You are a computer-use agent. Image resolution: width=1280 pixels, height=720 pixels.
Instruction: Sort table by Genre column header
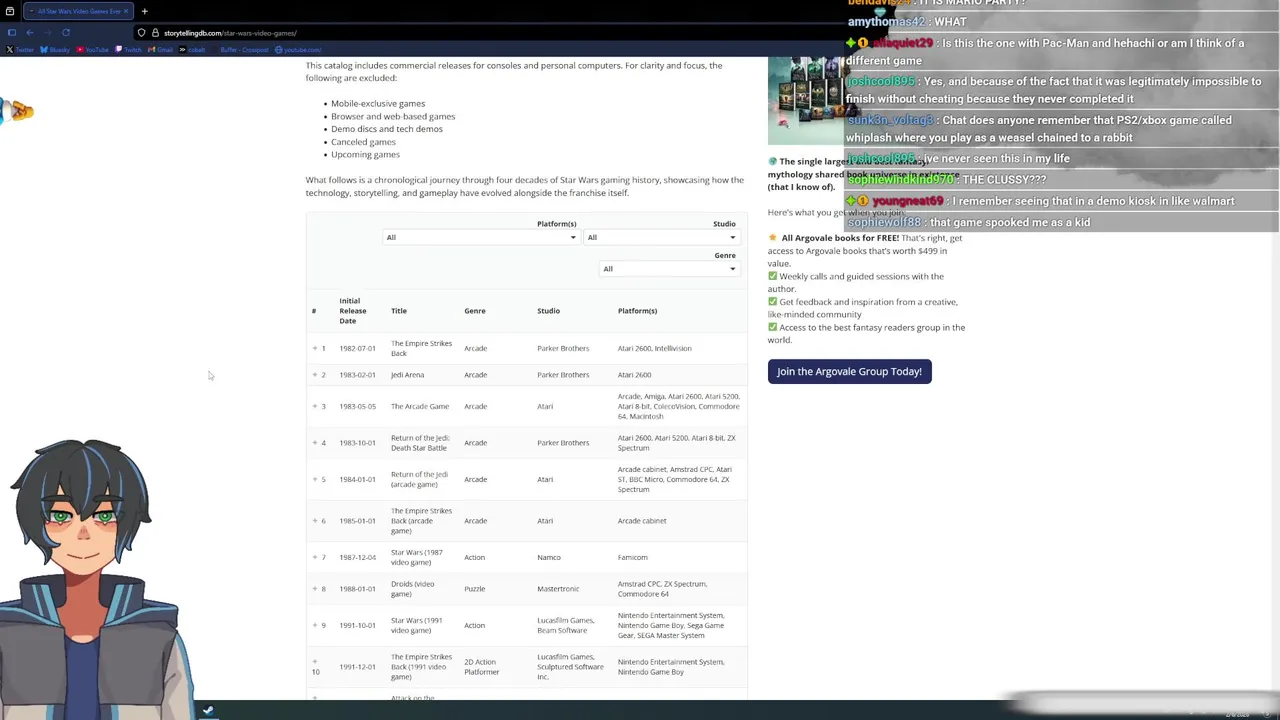click(x=475, y=311)
